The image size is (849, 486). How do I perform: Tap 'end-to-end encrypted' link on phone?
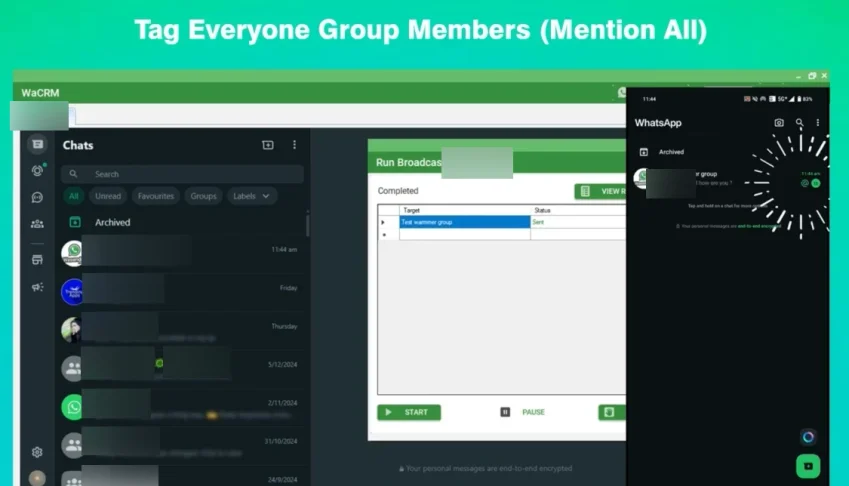tap(759, 226)
